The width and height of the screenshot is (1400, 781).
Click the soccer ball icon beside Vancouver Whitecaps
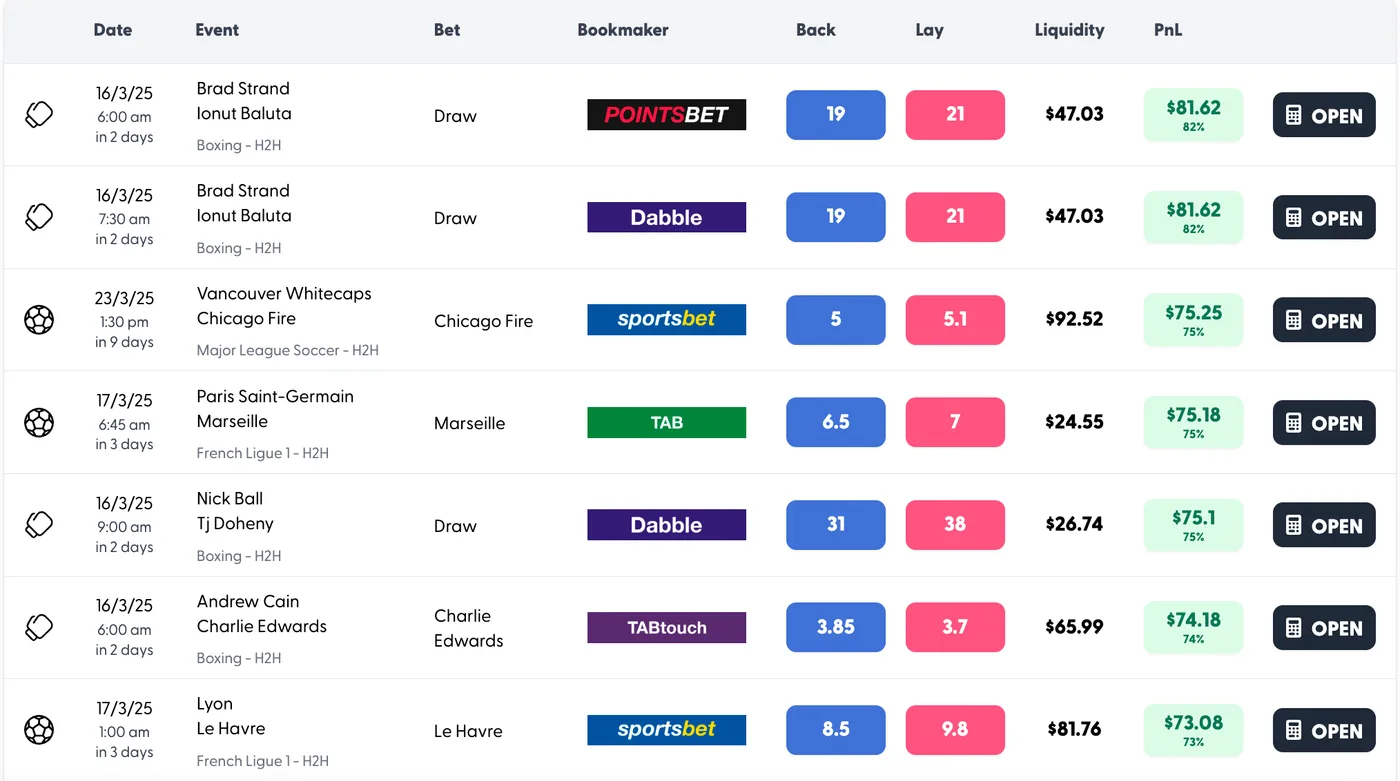point(39,320)
